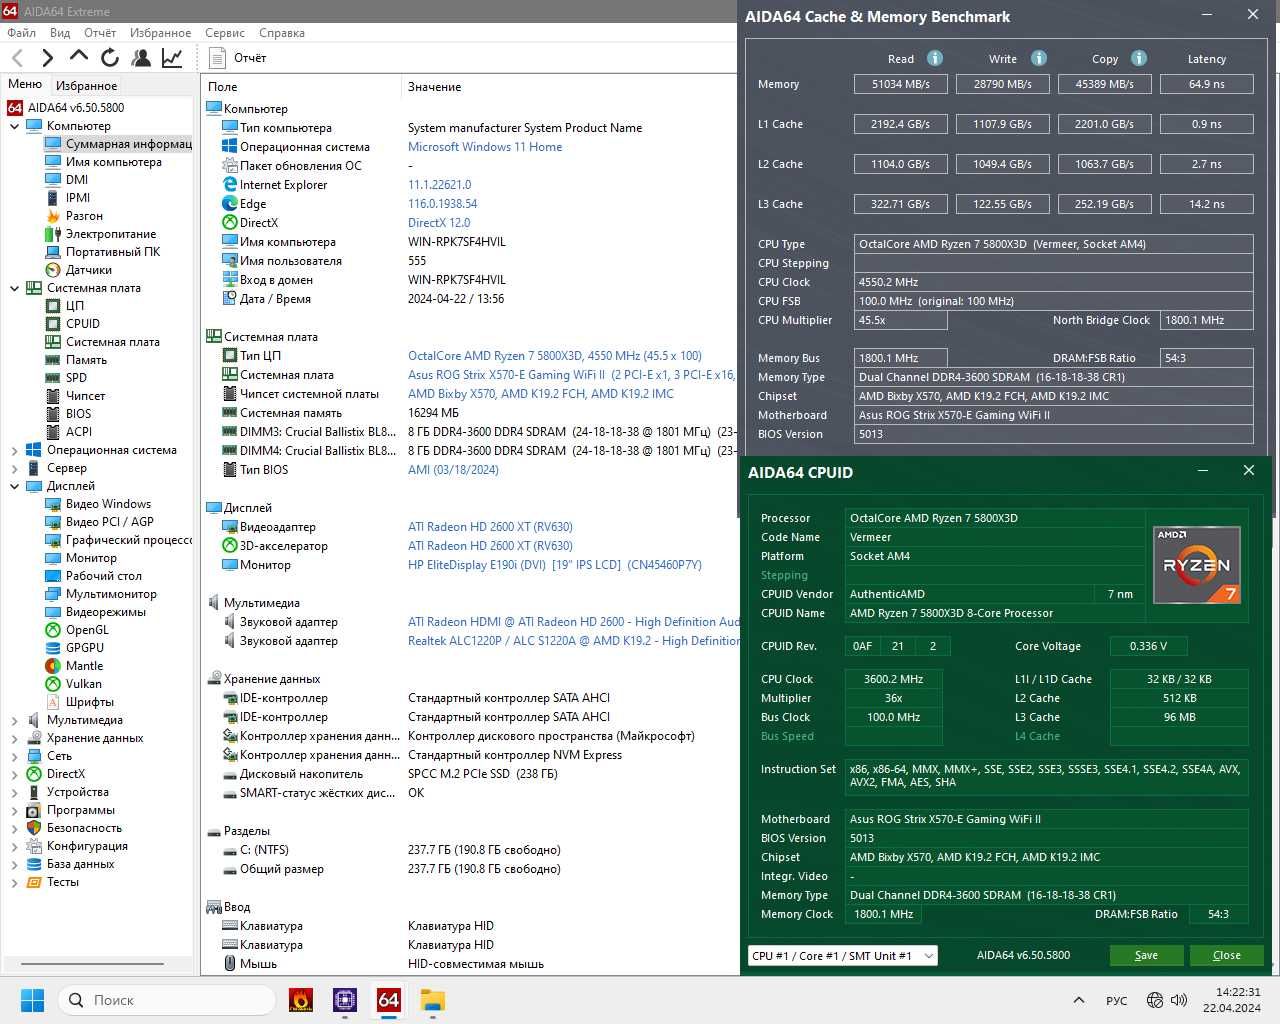Click the Memory Latency value 64.9 ns
The image size is (1280, 1024).
(x=1207, y=84)
